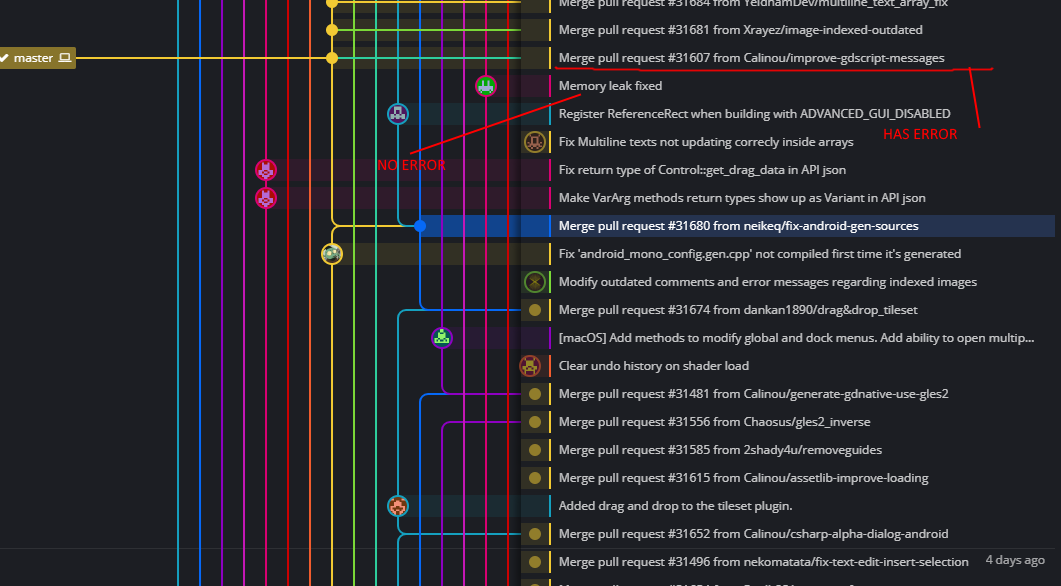Image resolution: width=1061 pixels, height=586 pixels.
Task: Click the laptop icon on master label
Action: click(65, 58)
